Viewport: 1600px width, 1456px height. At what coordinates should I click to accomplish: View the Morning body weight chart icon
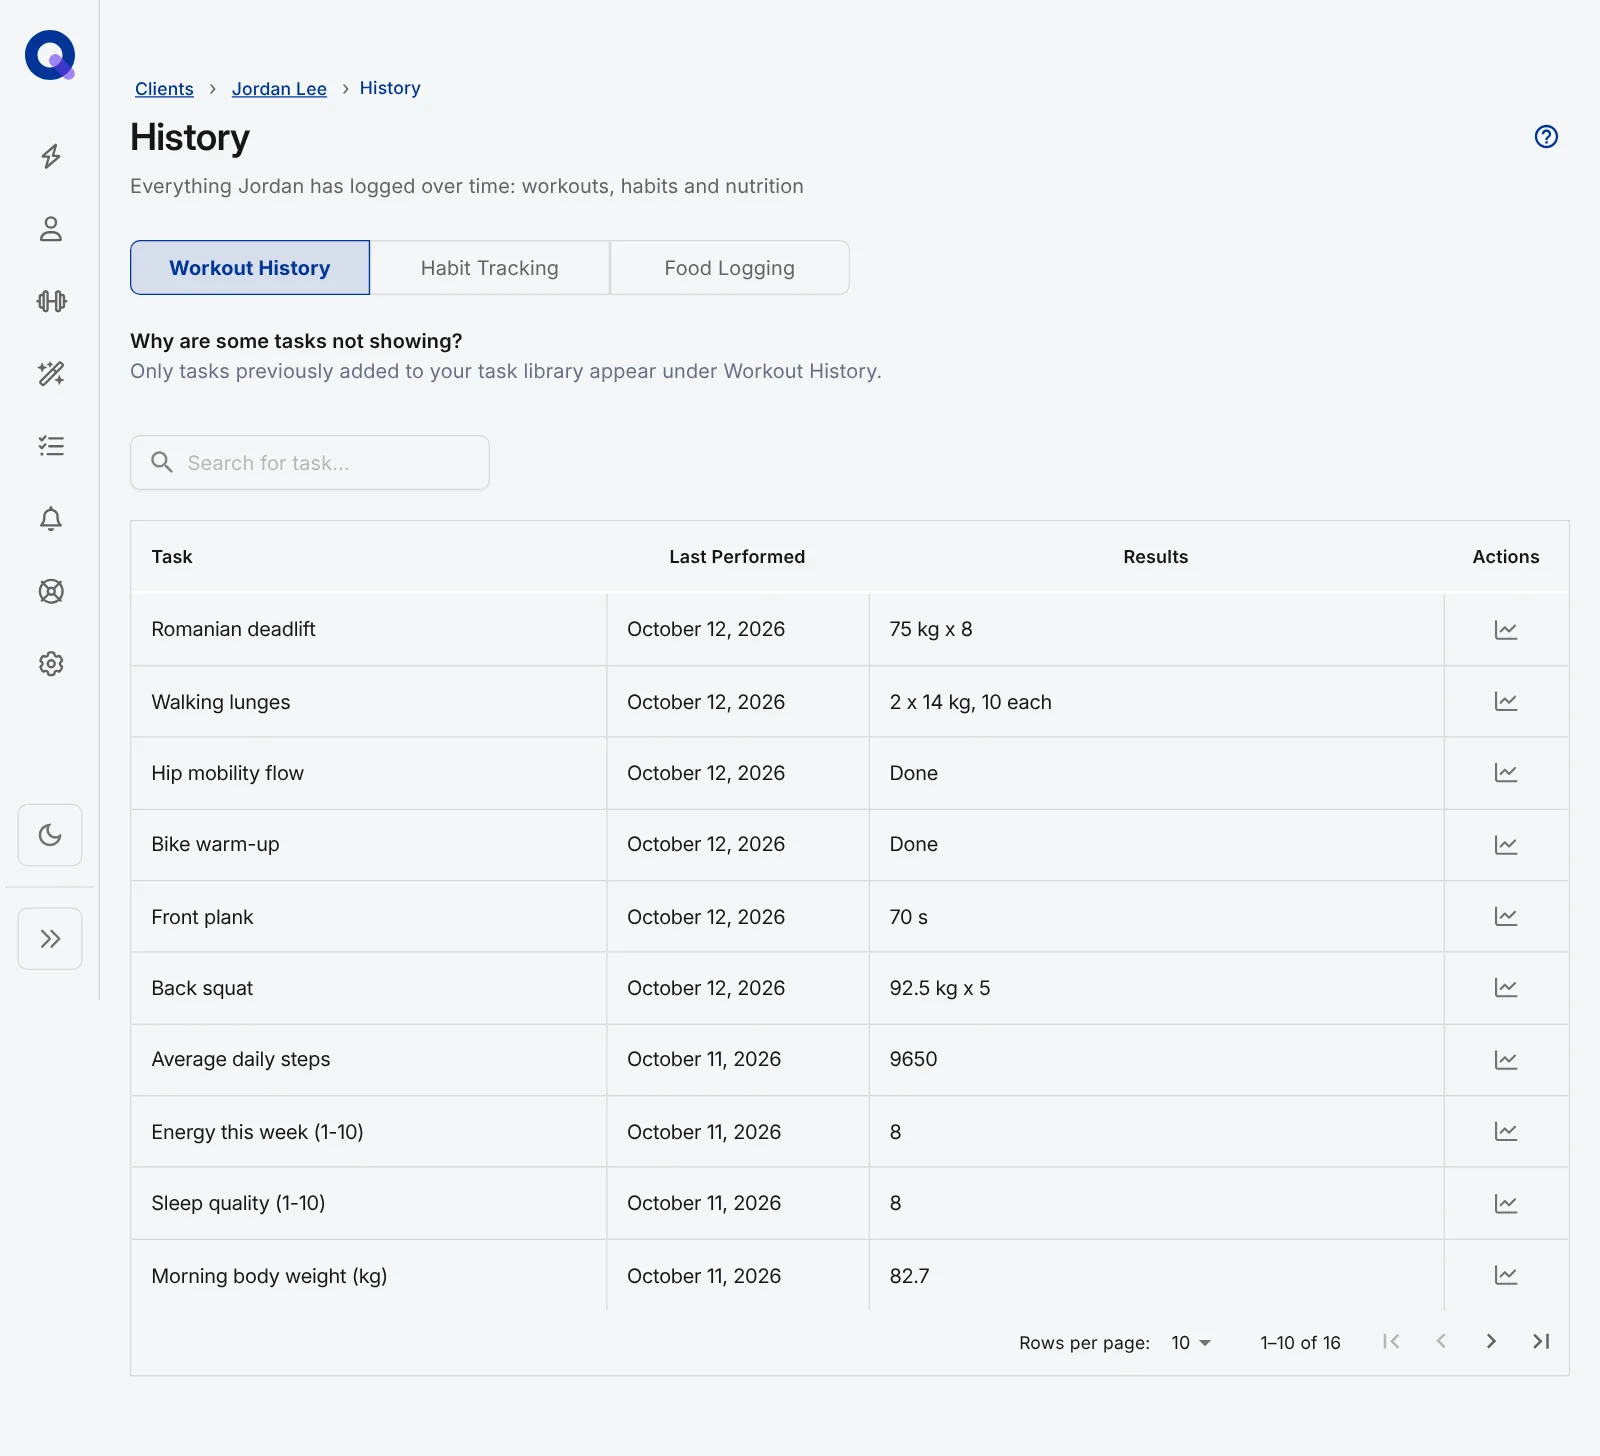click(x=1506, y=1276)
